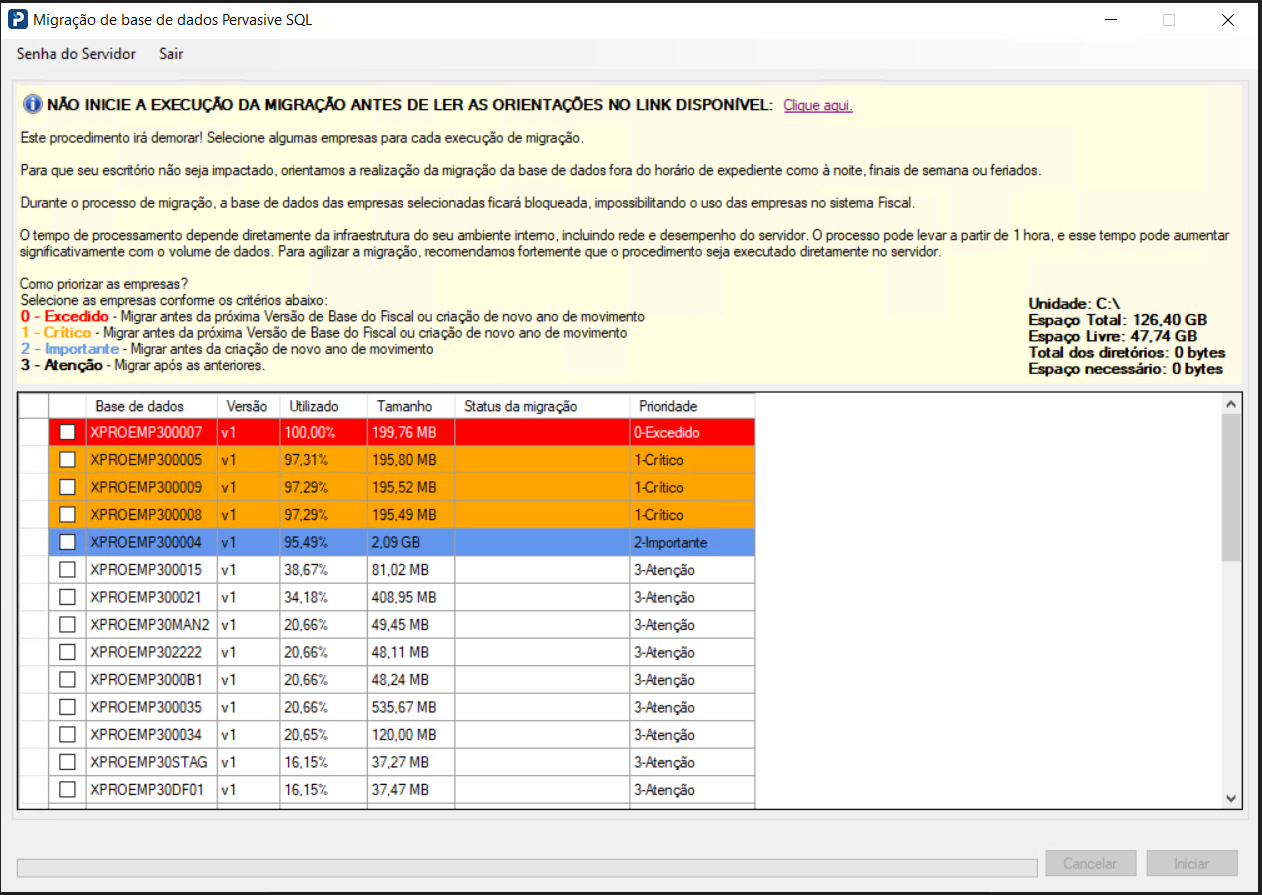Click the Cancelar button
The image size is (1262, 895).
(1091, 863)
